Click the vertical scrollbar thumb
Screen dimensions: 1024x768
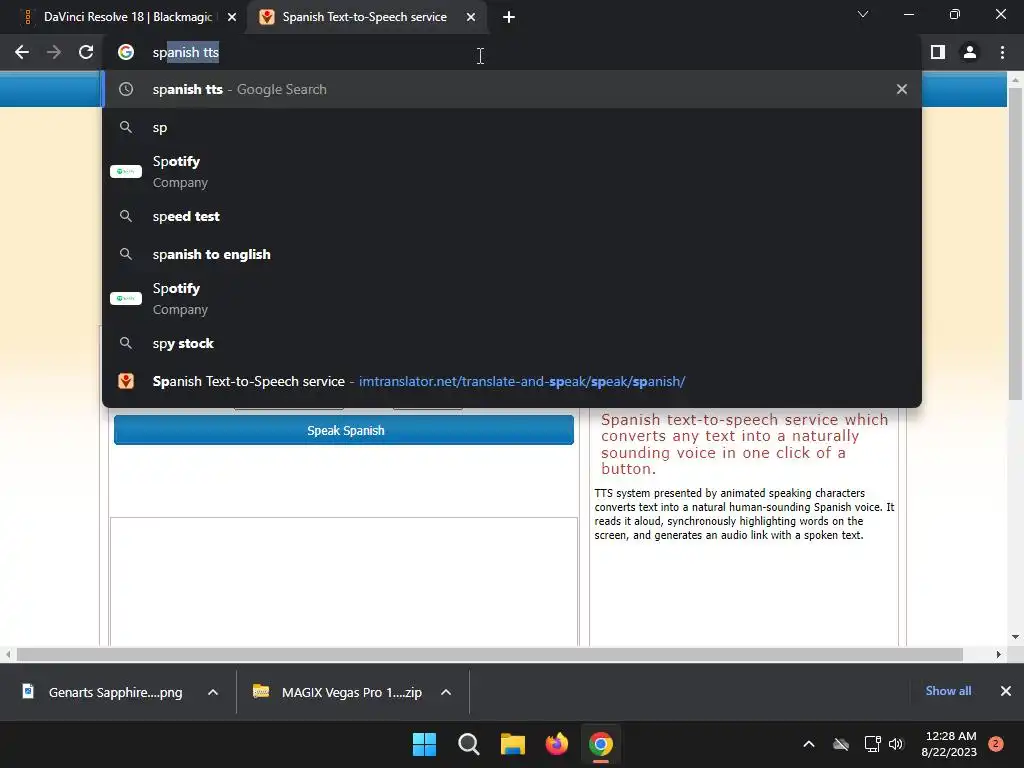1015,243
